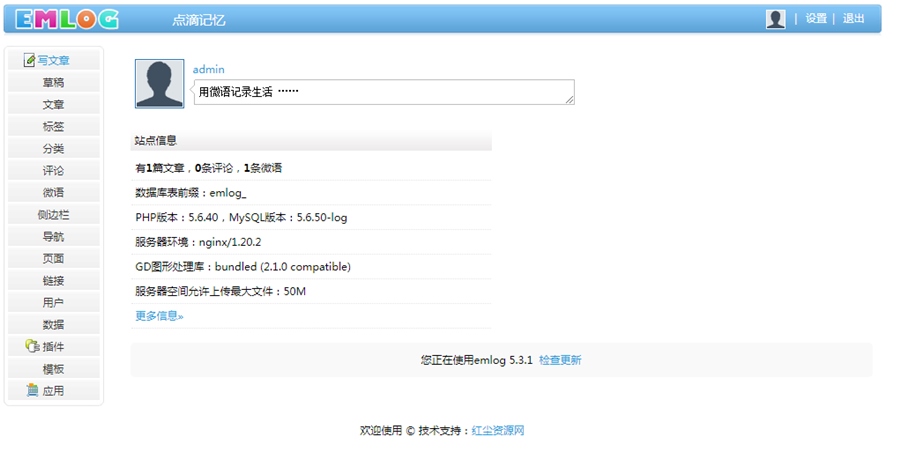Image resolution: width=900 pixels, height=451 pixels.
Task: Click the 您正在使用emlog 5.3.1 text
Action: point(476,360)
